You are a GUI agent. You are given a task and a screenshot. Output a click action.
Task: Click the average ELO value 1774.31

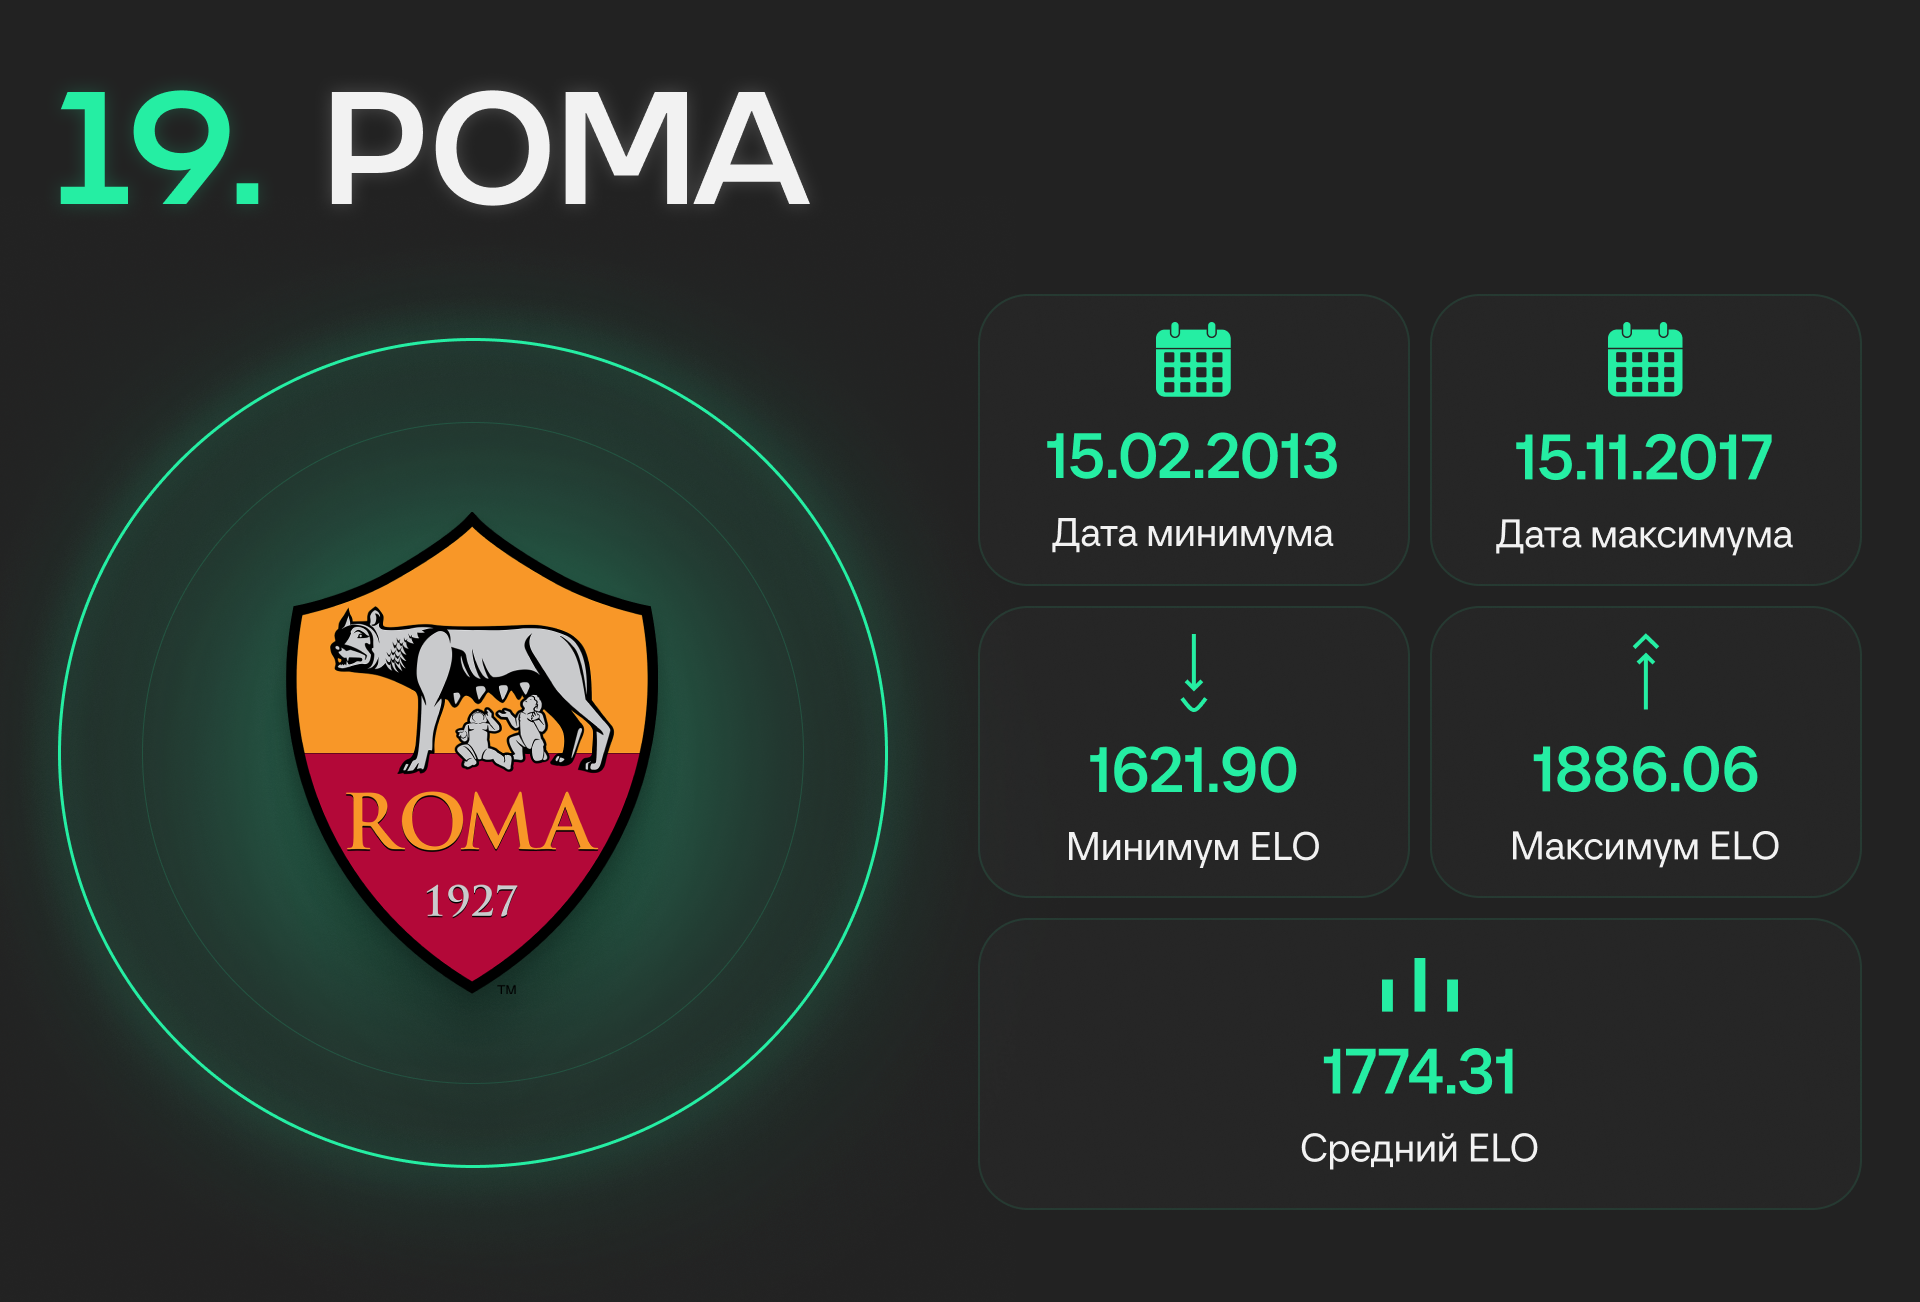click(x=1420, y=1072)
